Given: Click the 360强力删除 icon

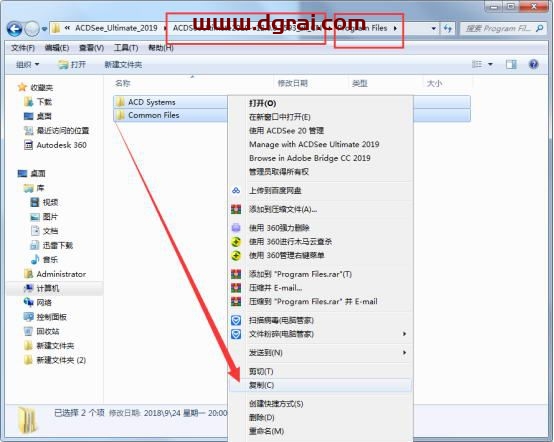Looking at the screenshot, I should [x=236, y=228].
